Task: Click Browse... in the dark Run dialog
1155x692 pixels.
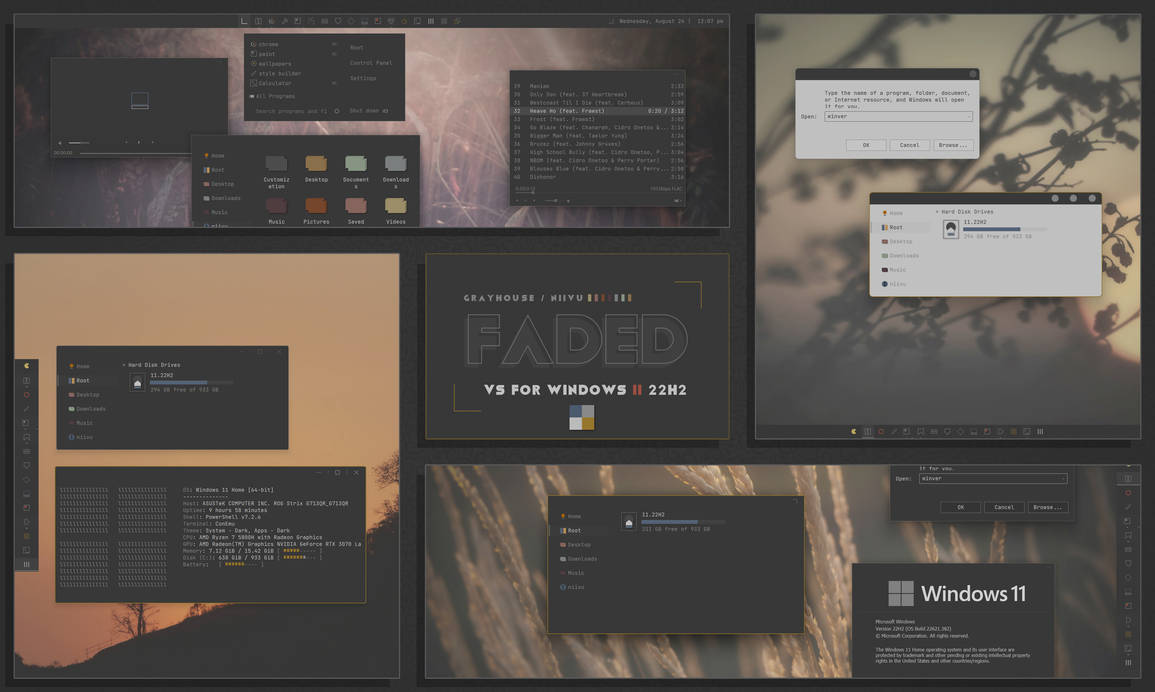Action: (1047, 507)
